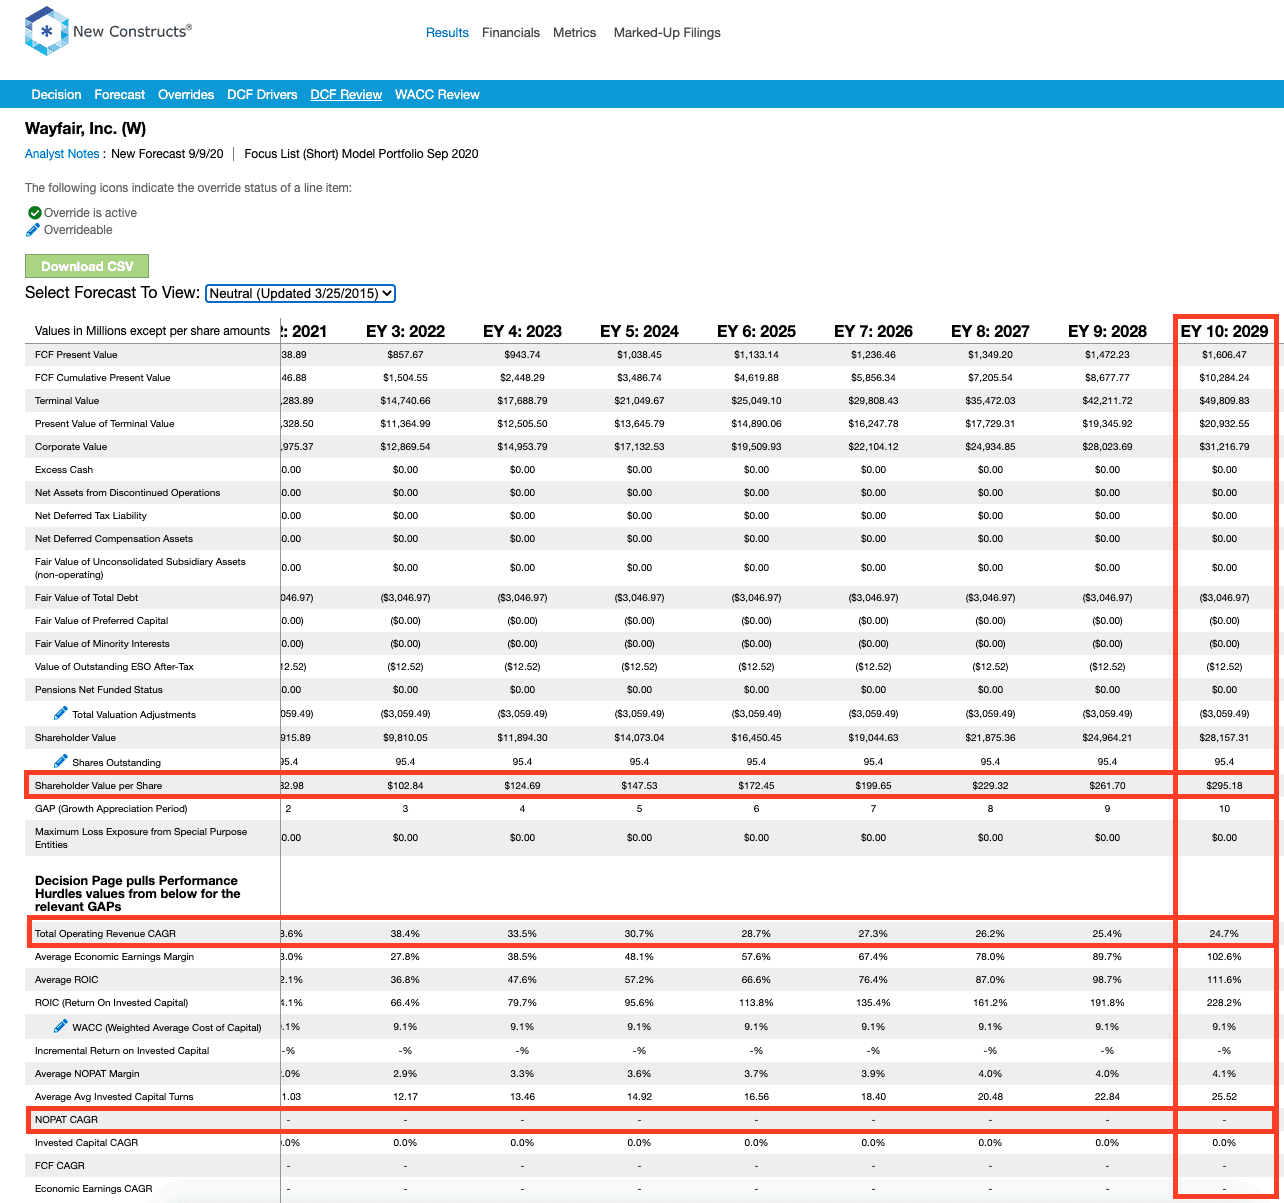Click the Incremental Return on Invested Capital label
Image resolution: width=1284 pixels, height=1203 pixels.
(x=122, y=1051)
